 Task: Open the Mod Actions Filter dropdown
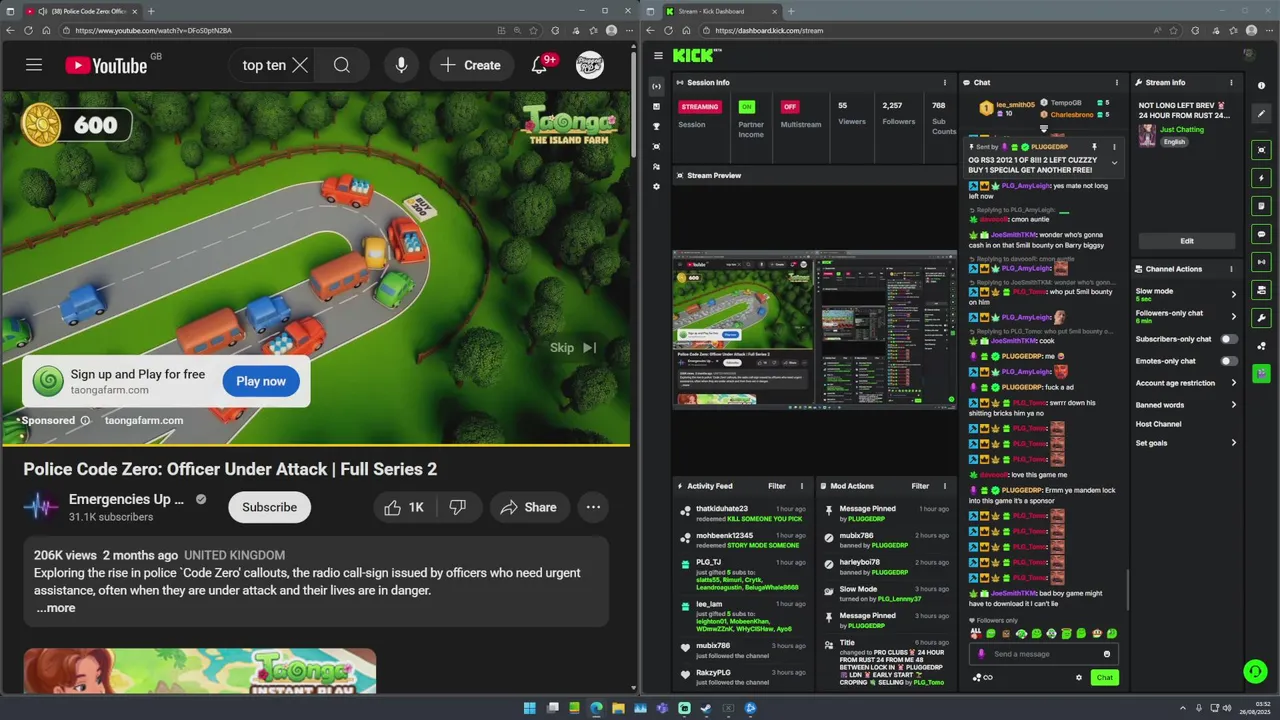920,486
